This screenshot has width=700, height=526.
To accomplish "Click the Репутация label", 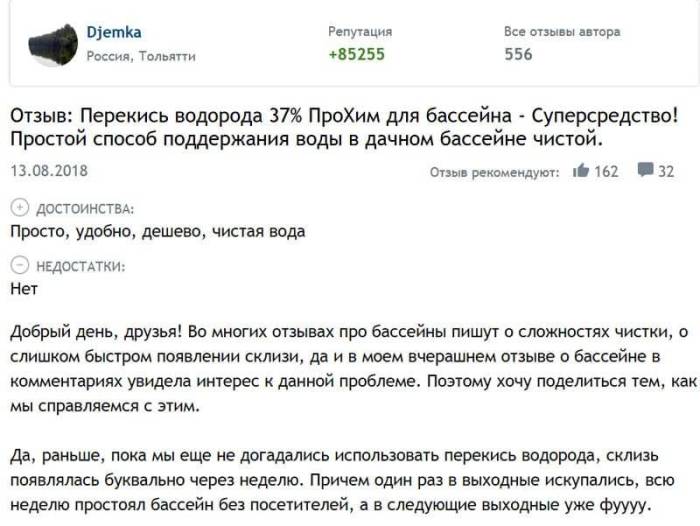I will pos(360,31).
